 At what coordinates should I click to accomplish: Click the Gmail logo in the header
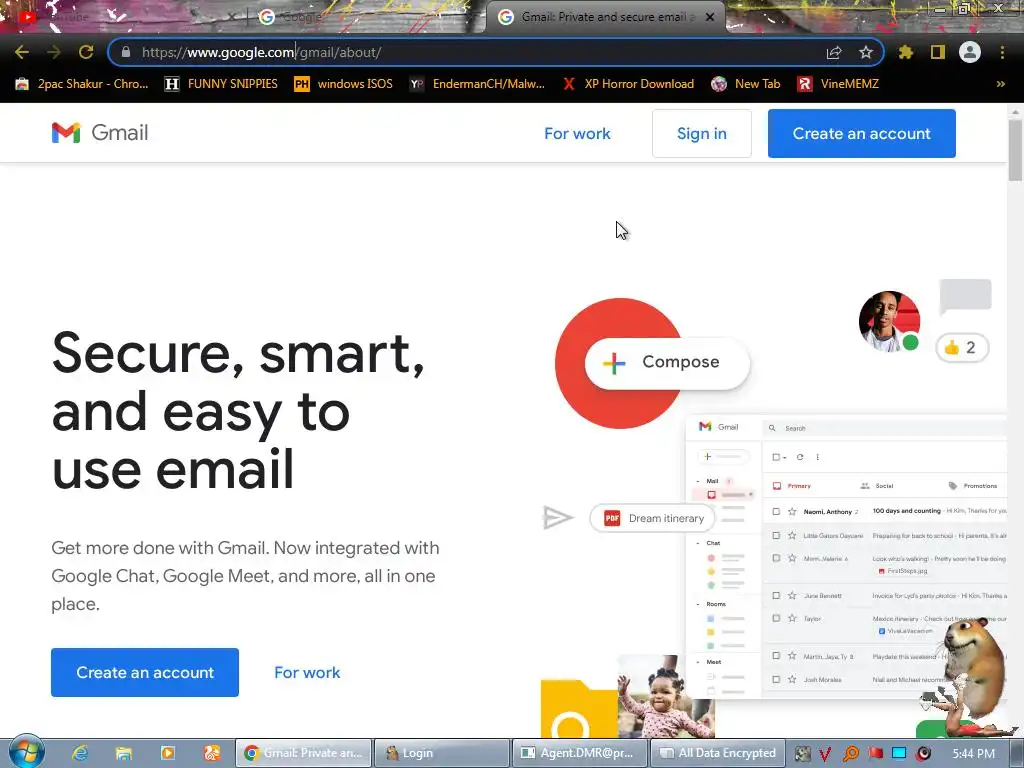[x=100, y=133]
